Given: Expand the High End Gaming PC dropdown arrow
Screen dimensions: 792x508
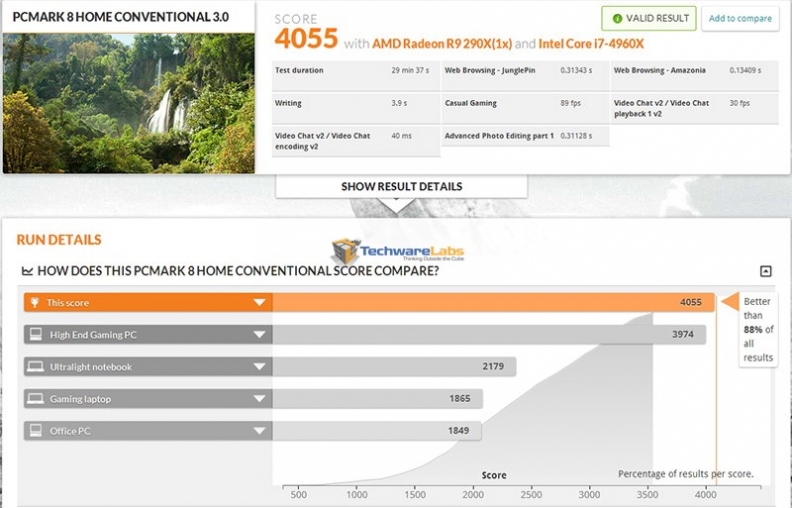Looking at the screenshot, I should [260, 334].
